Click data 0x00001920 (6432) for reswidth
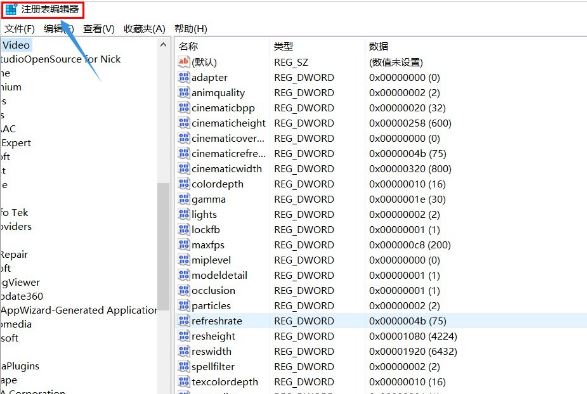The width and height of the screenshot is (587, 394). pyautogui.click(x=413, y=351)
